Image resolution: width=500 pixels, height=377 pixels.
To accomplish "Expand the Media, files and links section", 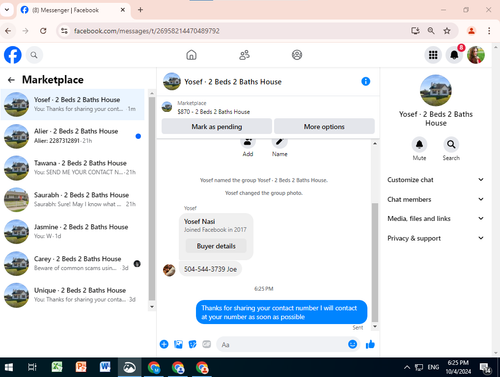I will [x=435, y=219].
